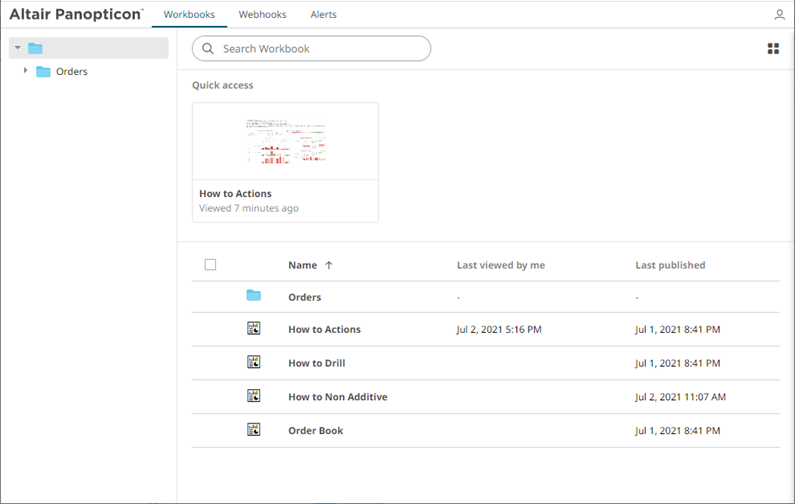Expand the Orders folder in sidebar

coord(26,71)
